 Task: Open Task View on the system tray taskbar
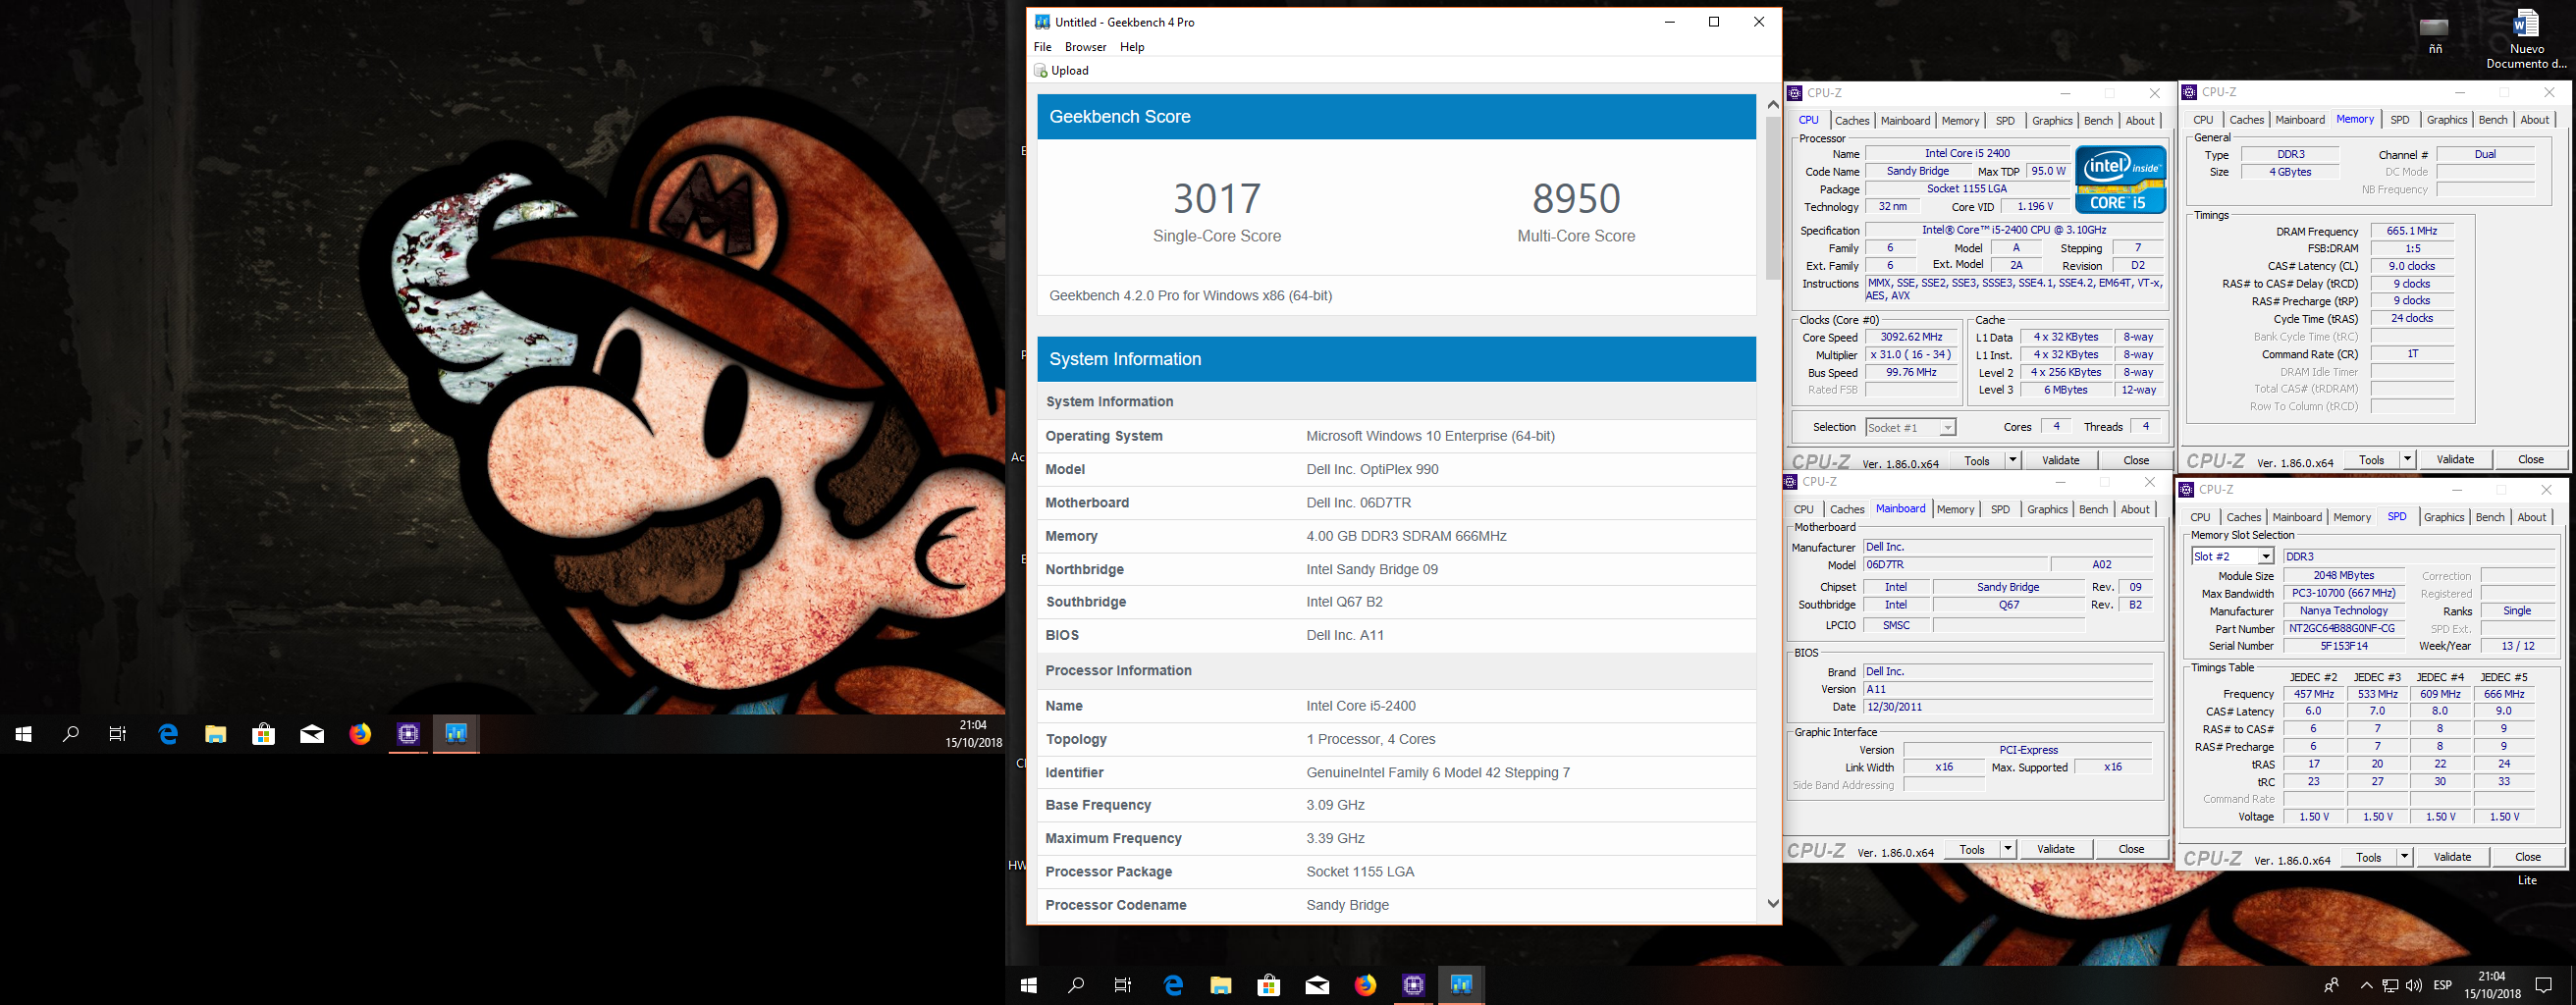(x=1123, y=985)
